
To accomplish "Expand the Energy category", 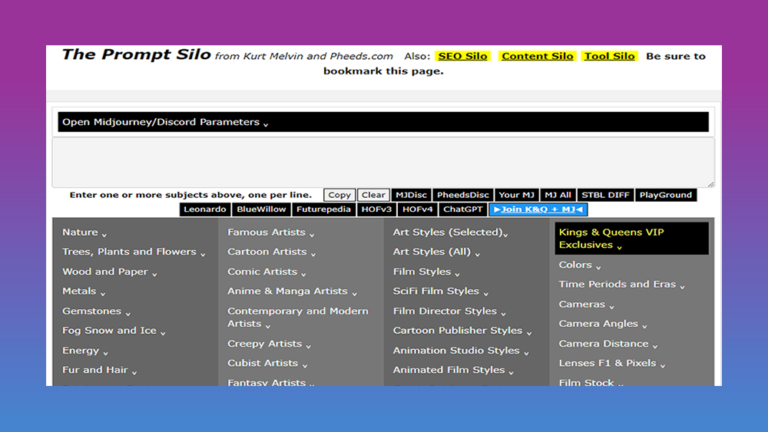I will (85, 351).
